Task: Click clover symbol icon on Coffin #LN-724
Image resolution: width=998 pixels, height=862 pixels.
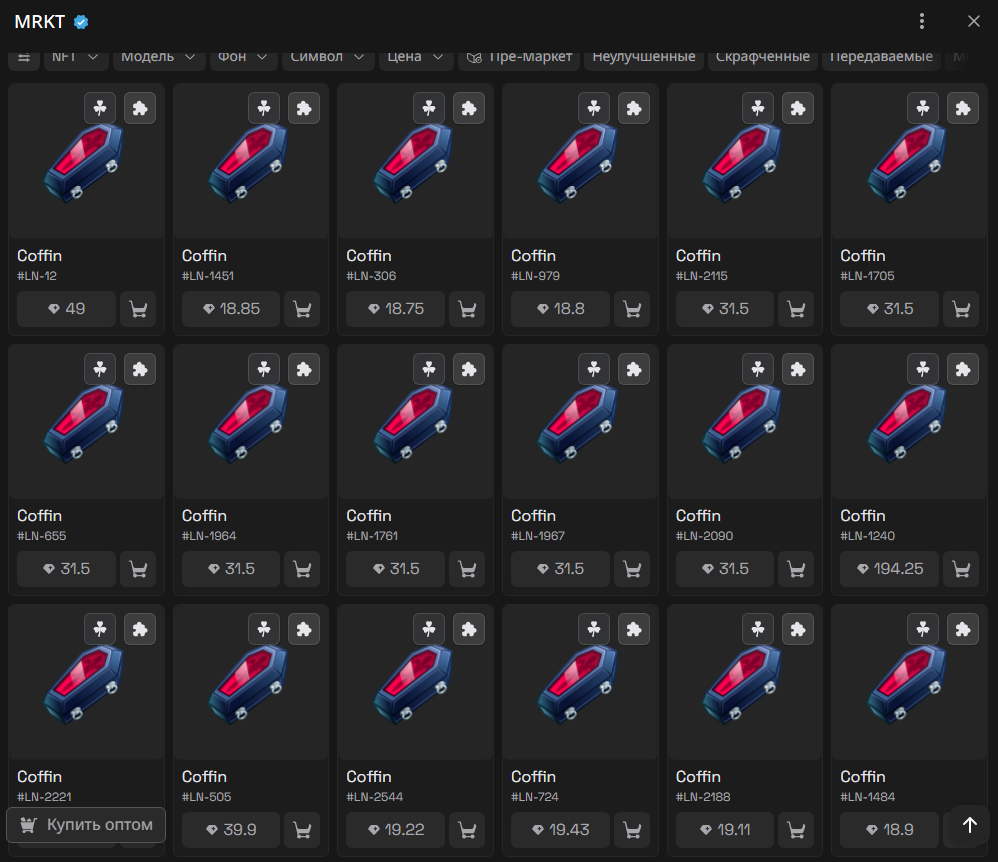Action: [594, 629]
